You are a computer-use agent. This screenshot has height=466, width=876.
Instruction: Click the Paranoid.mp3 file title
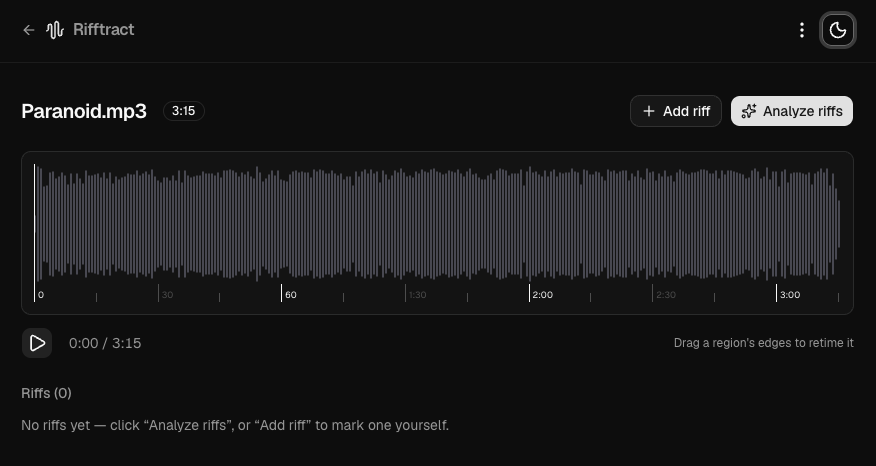point(84,111)
